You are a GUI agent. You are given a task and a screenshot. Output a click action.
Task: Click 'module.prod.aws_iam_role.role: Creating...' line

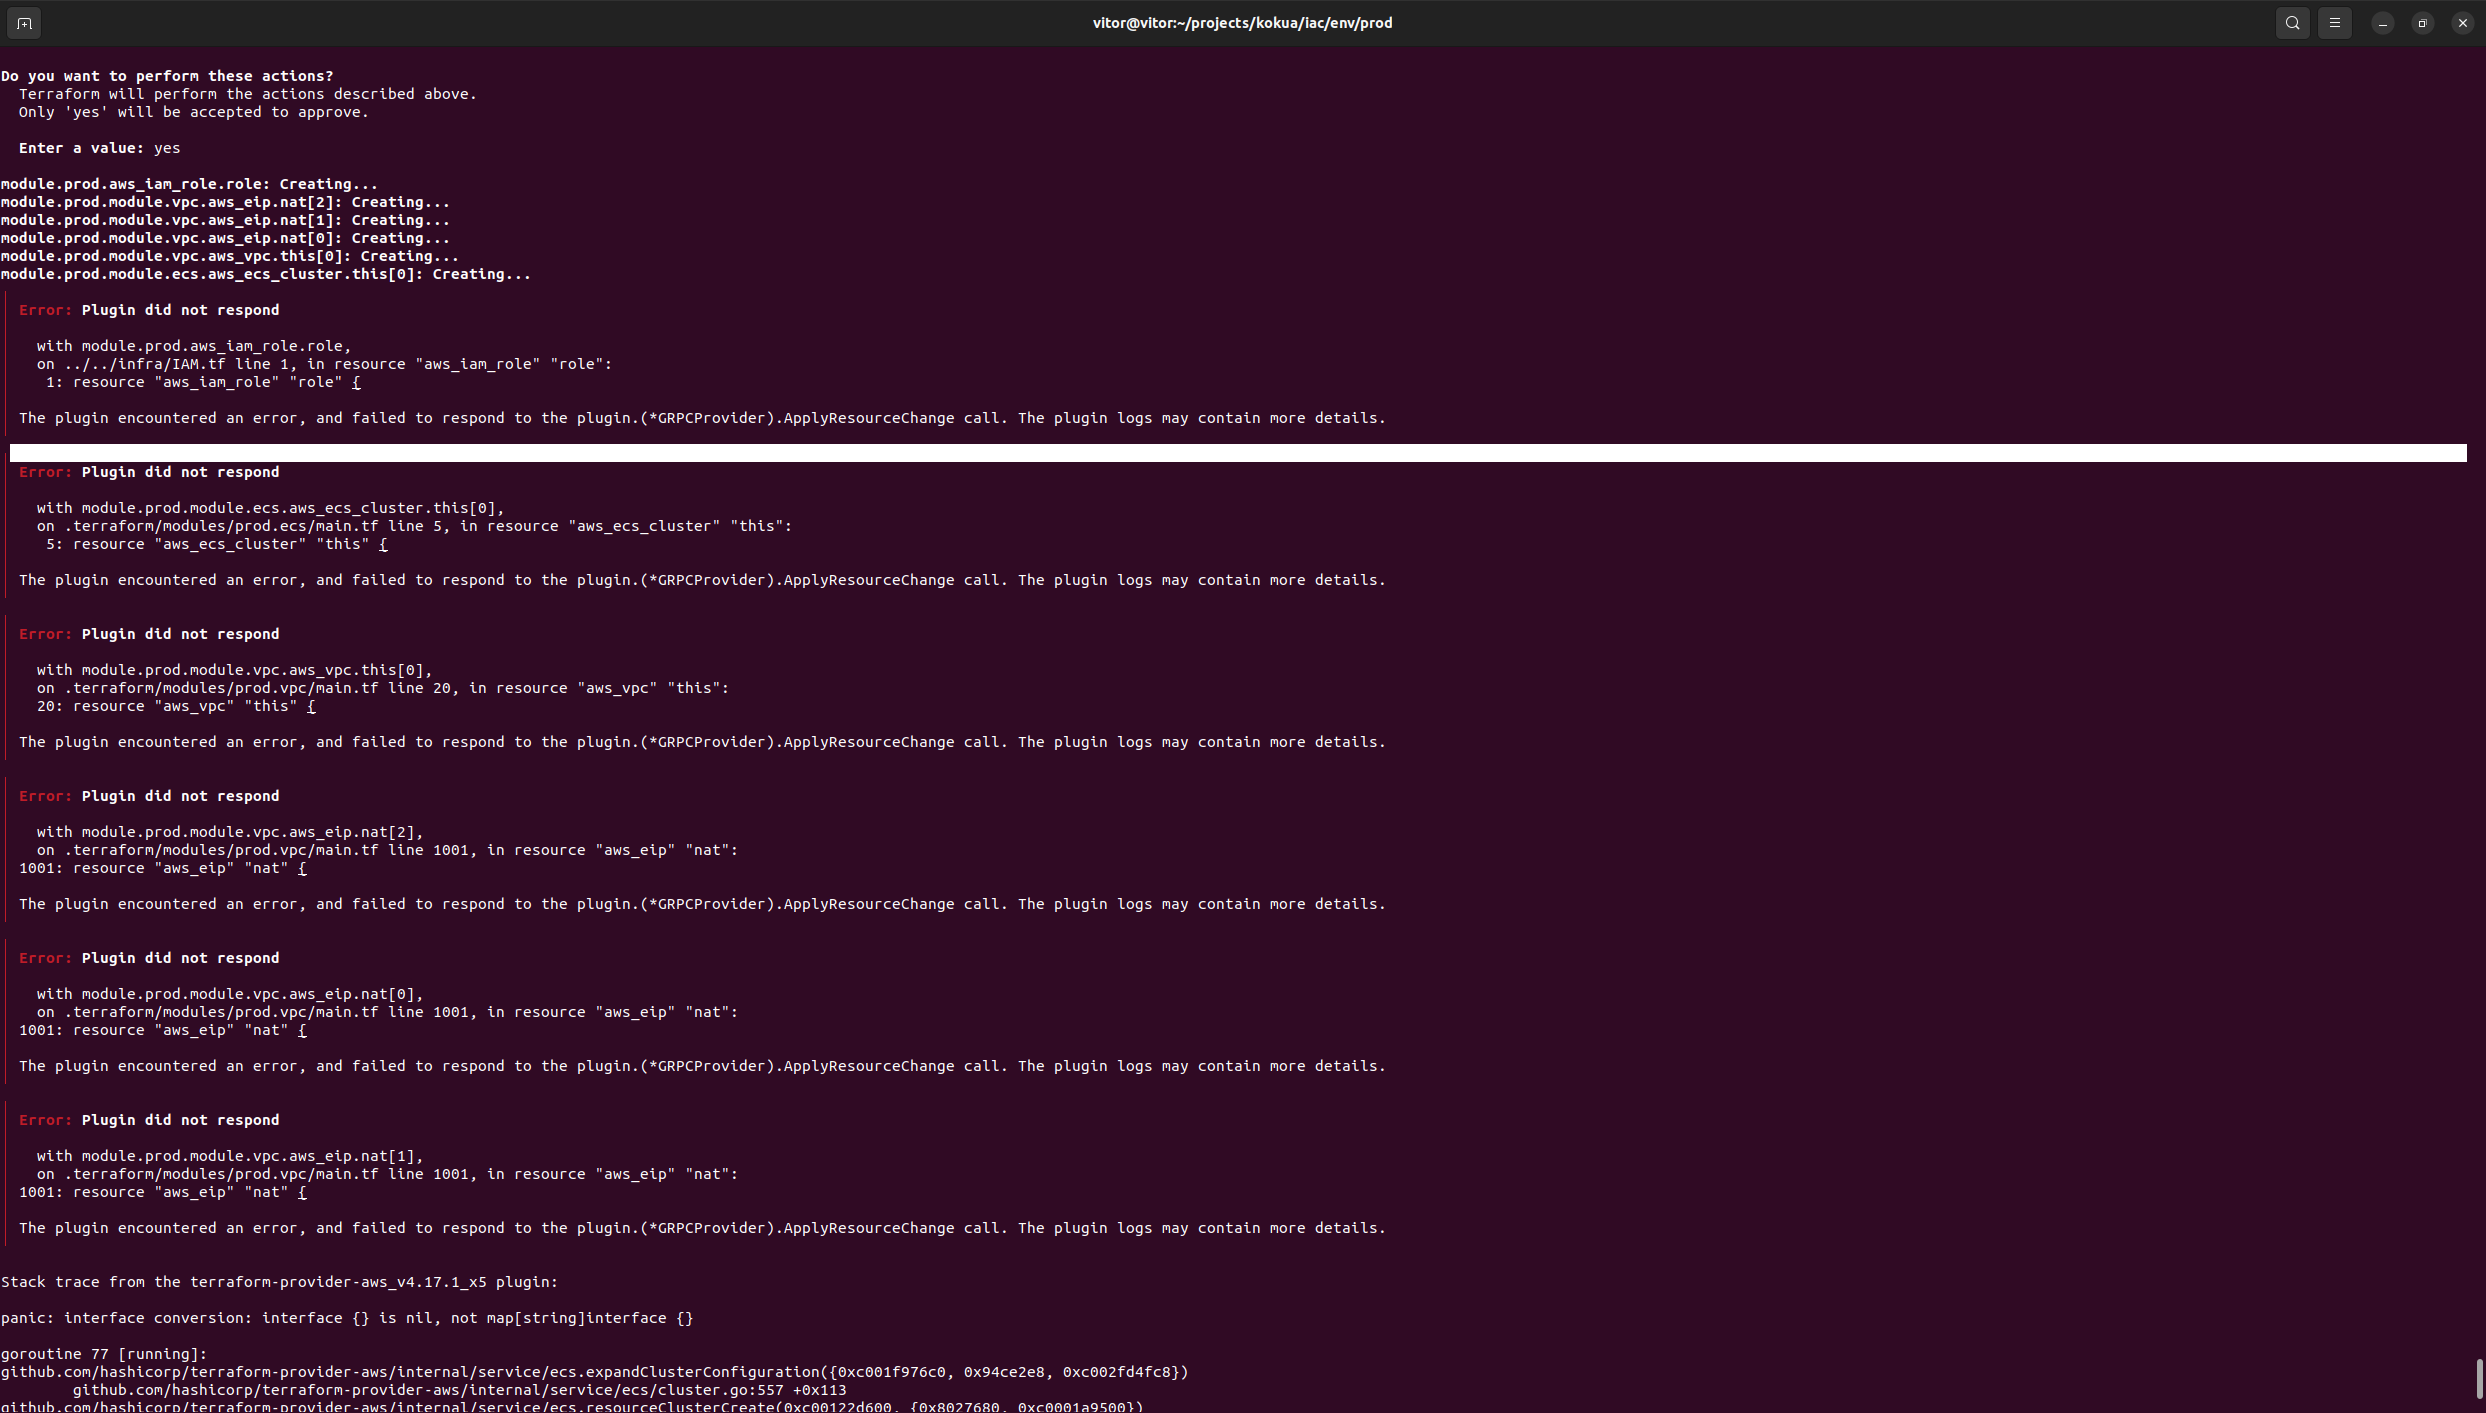pos(189,184)
